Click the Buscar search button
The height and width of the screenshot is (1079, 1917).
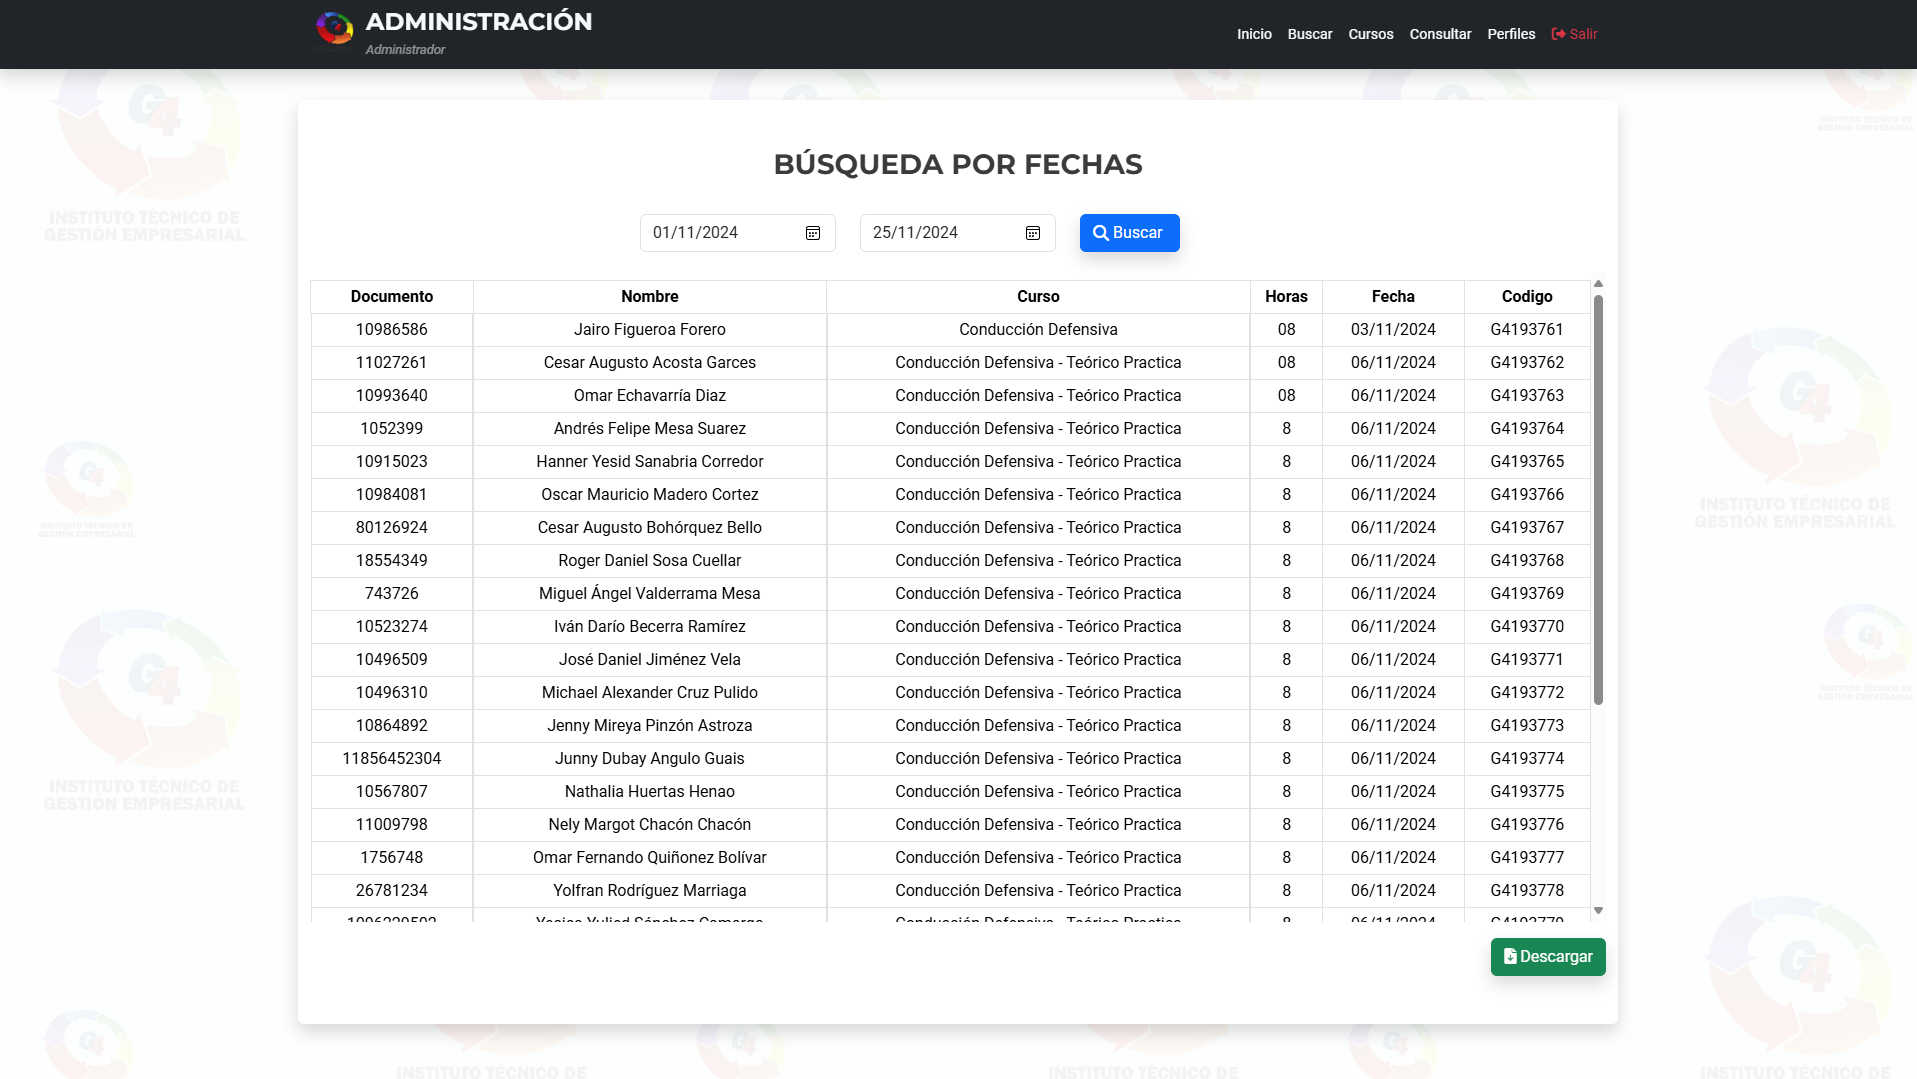coord(1129,233)
